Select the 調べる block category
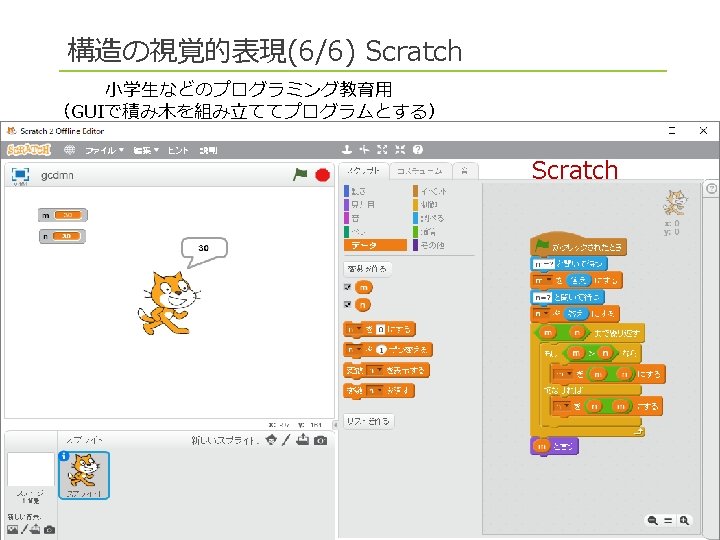The image size is (720, 540). tap(428, 218)
